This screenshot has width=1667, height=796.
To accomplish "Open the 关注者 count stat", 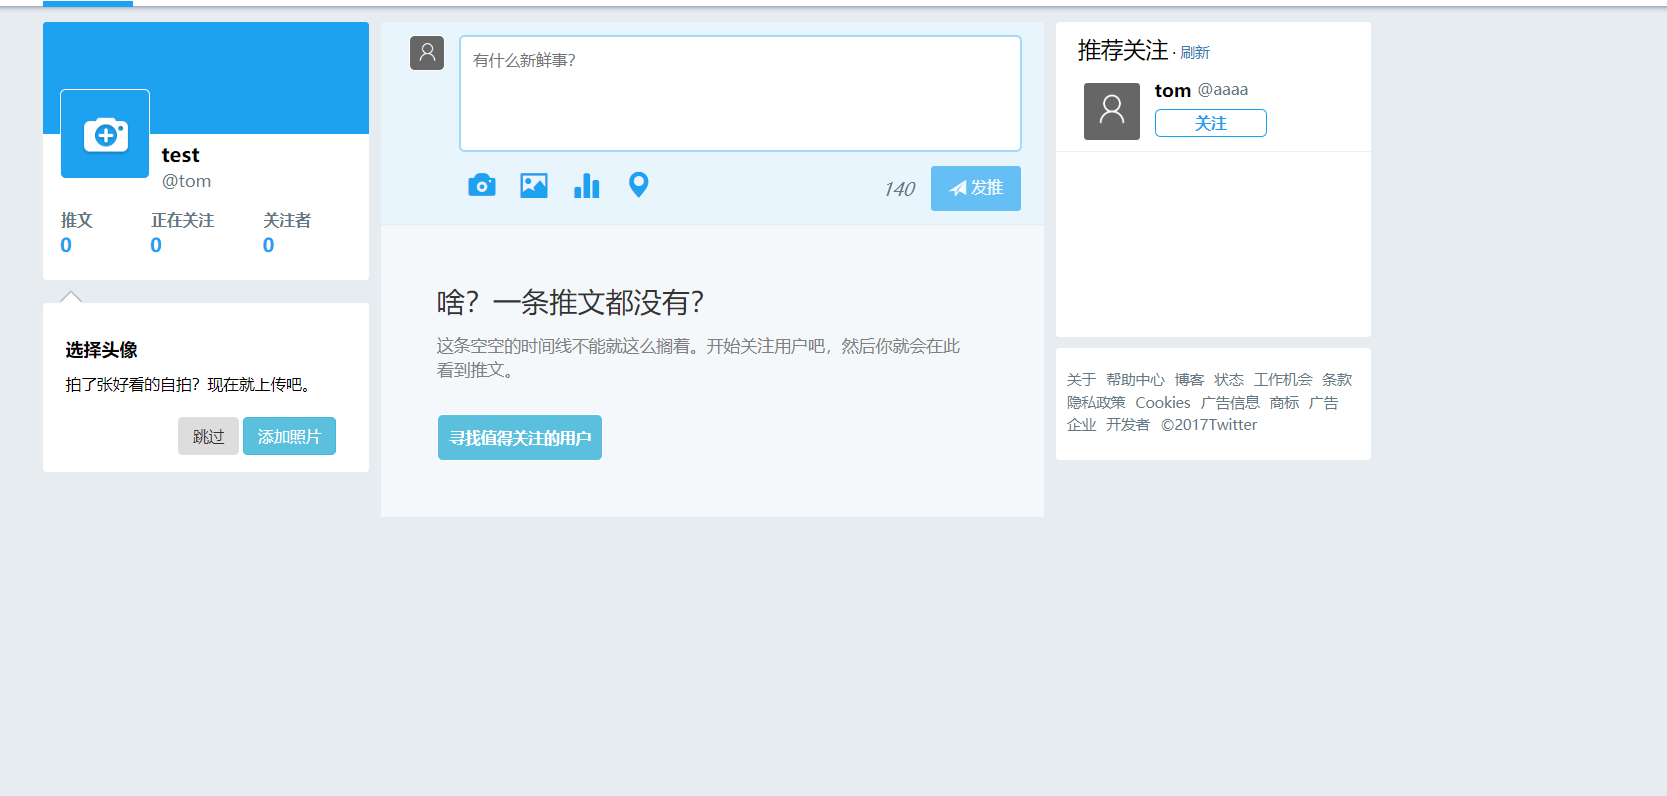I will pos(287,232).
